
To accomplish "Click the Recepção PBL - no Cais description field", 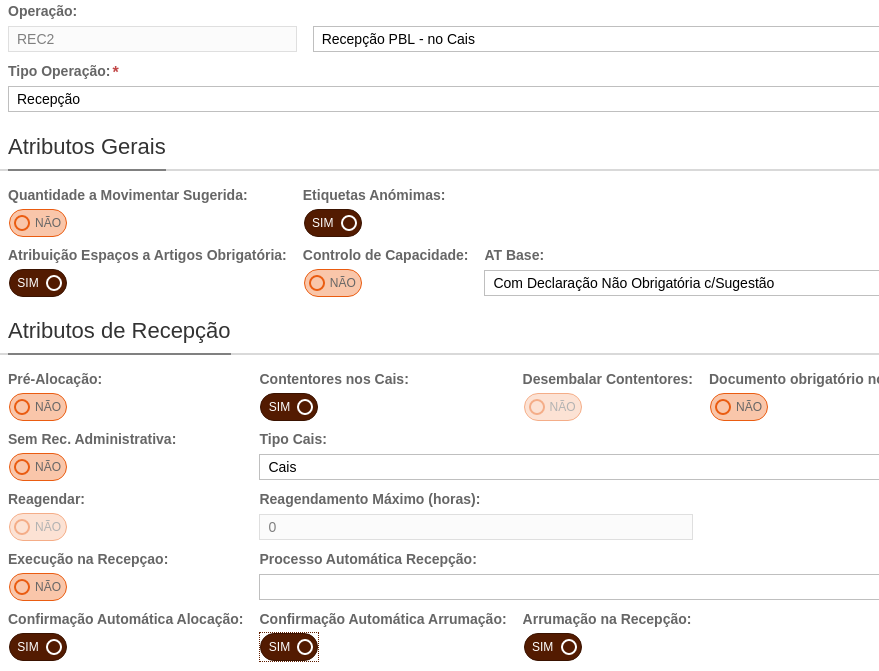I will 596,39.
